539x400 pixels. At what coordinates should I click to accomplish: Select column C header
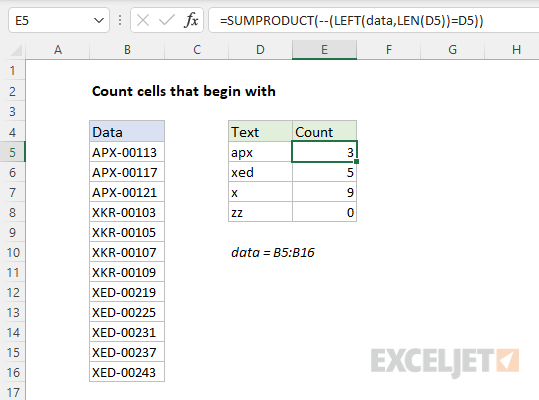point(197,50)
